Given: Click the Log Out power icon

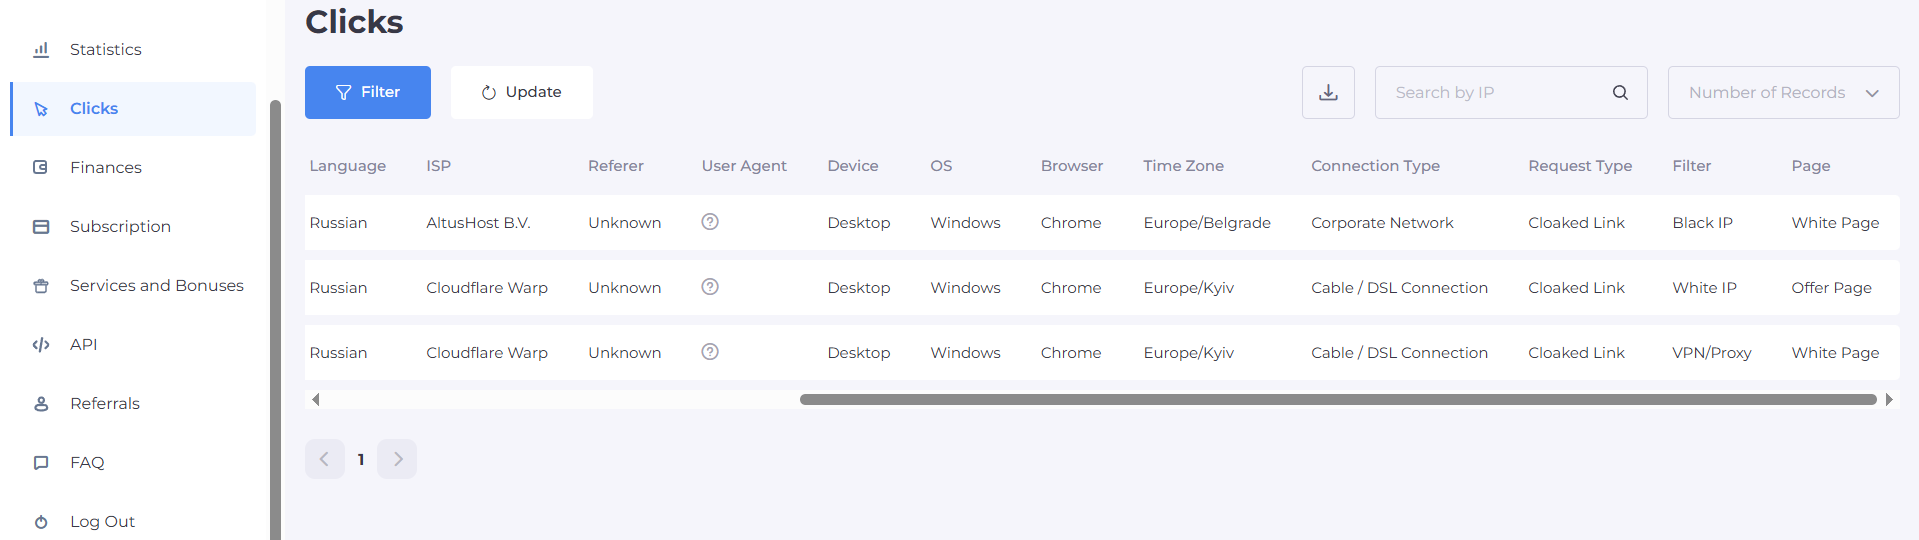Looking at the screenshot, I should (41, 522).
